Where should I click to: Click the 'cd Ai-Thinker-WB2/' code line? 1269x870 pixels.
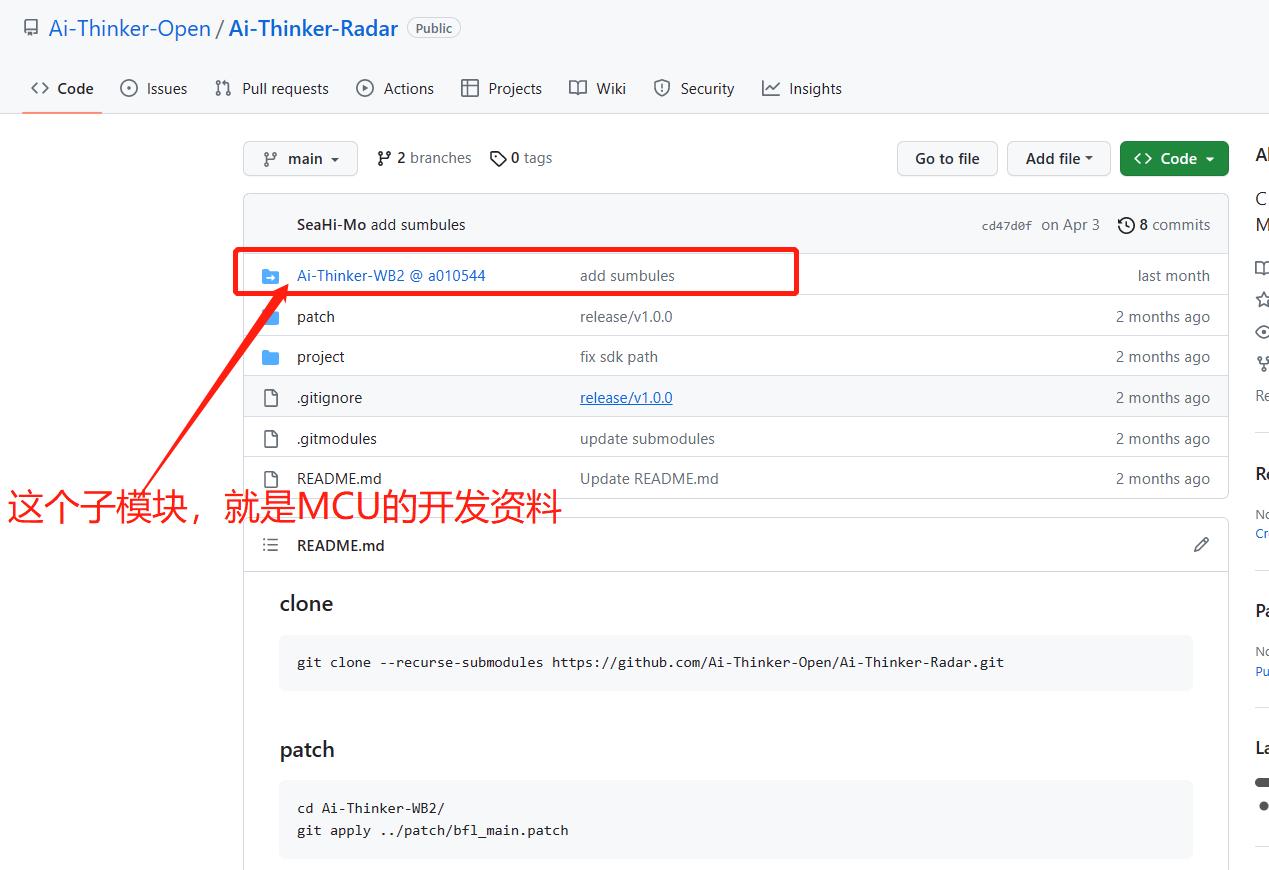(371, 808)
